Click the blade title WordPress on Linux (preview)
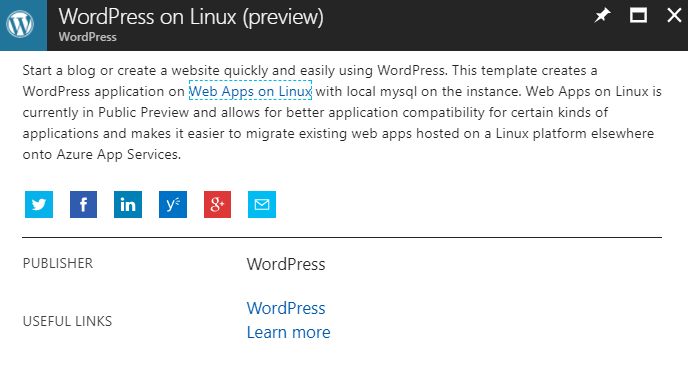688x379 pixels. click(x=191, y=17)
